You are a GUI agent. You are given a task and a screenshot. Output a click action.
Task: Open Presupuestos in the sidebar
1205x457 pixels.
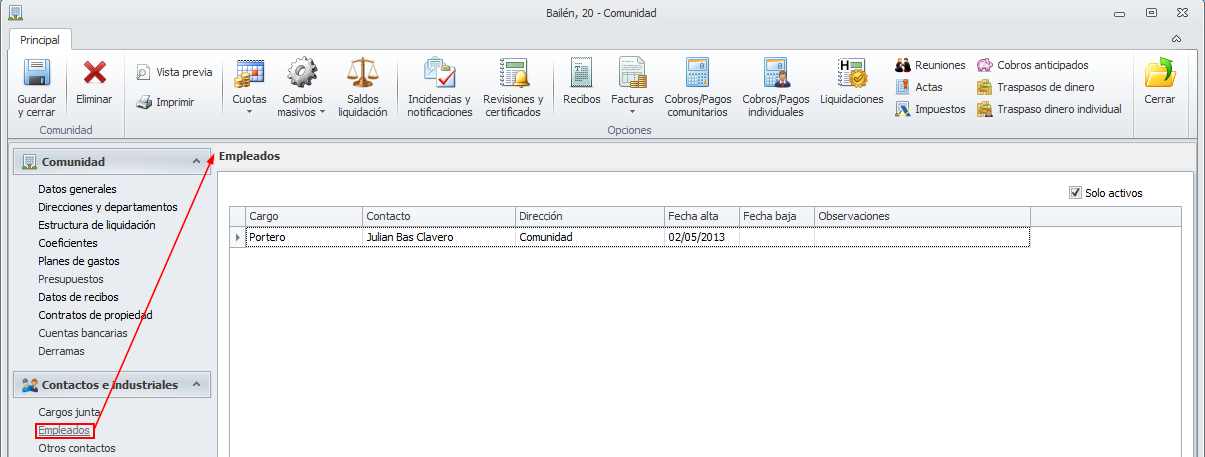coord(71,279)
